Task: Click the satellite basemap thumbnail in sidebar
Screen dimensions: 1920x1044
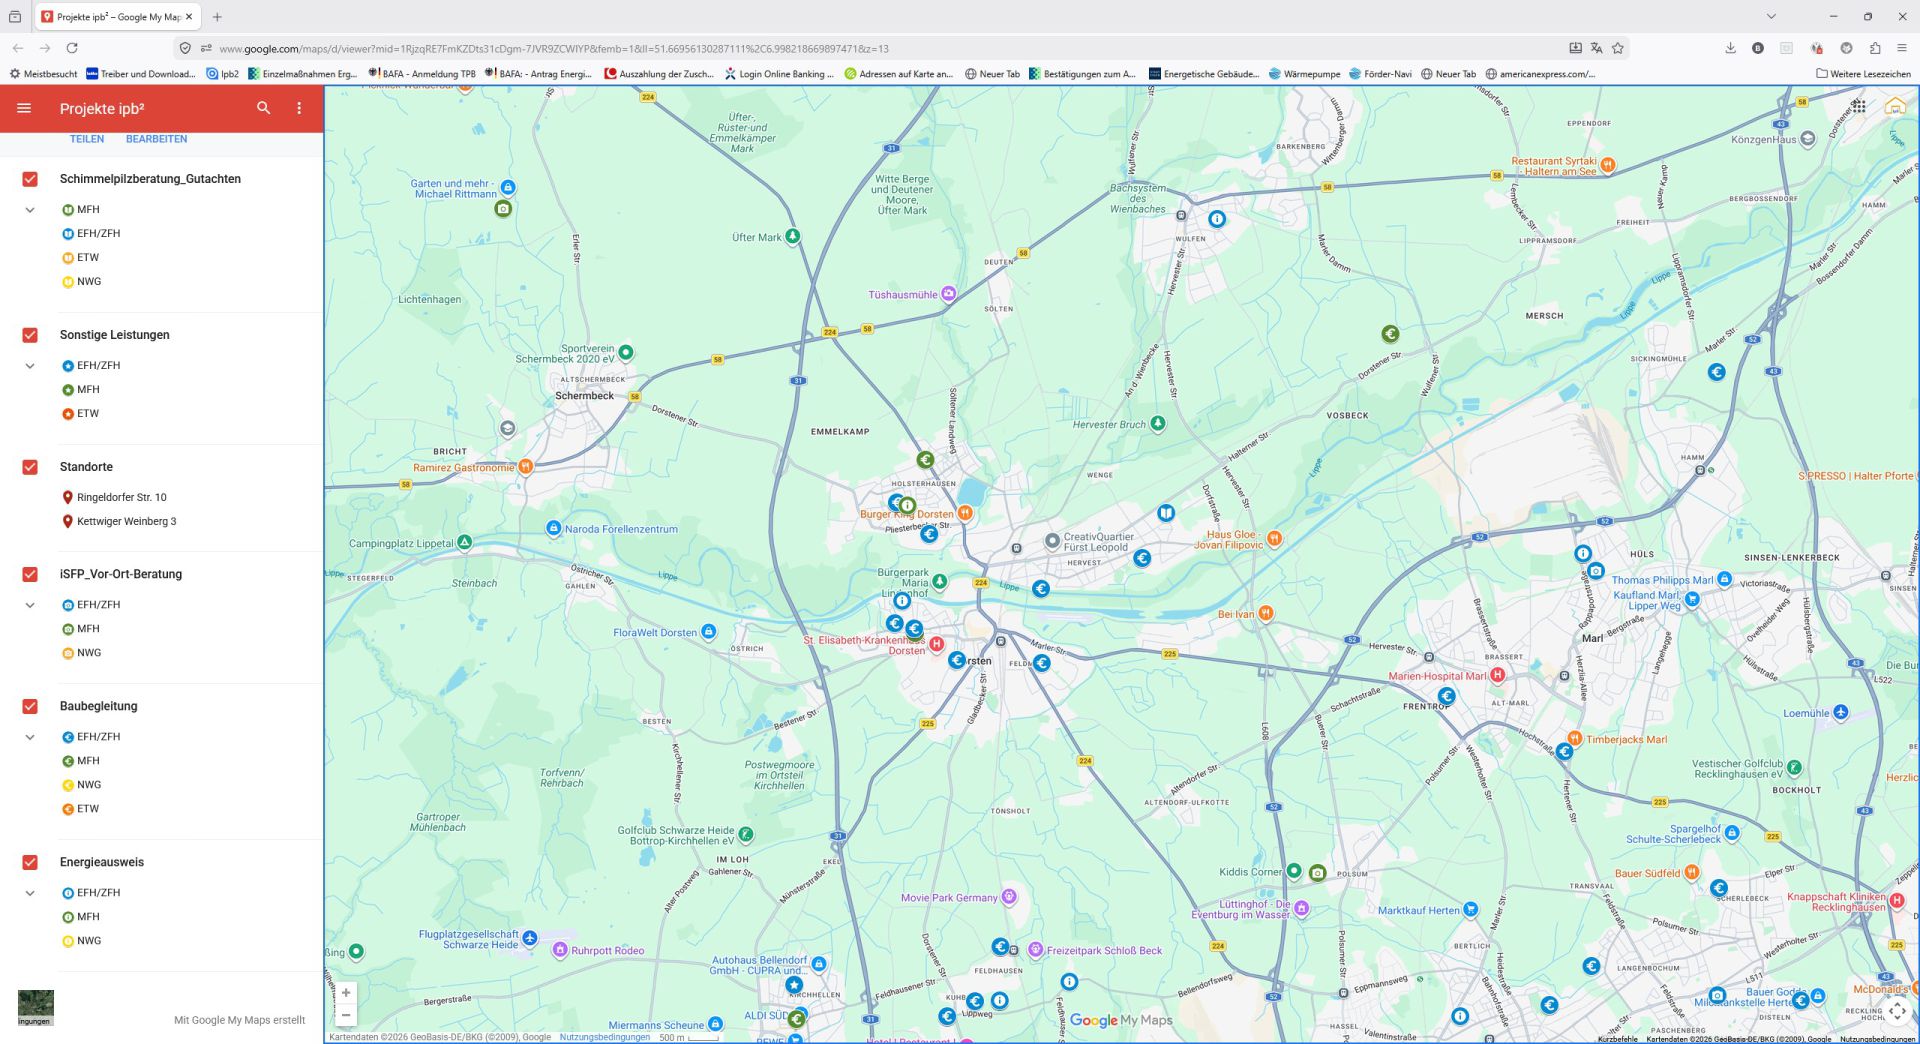Action: (x=36, y=1007)
